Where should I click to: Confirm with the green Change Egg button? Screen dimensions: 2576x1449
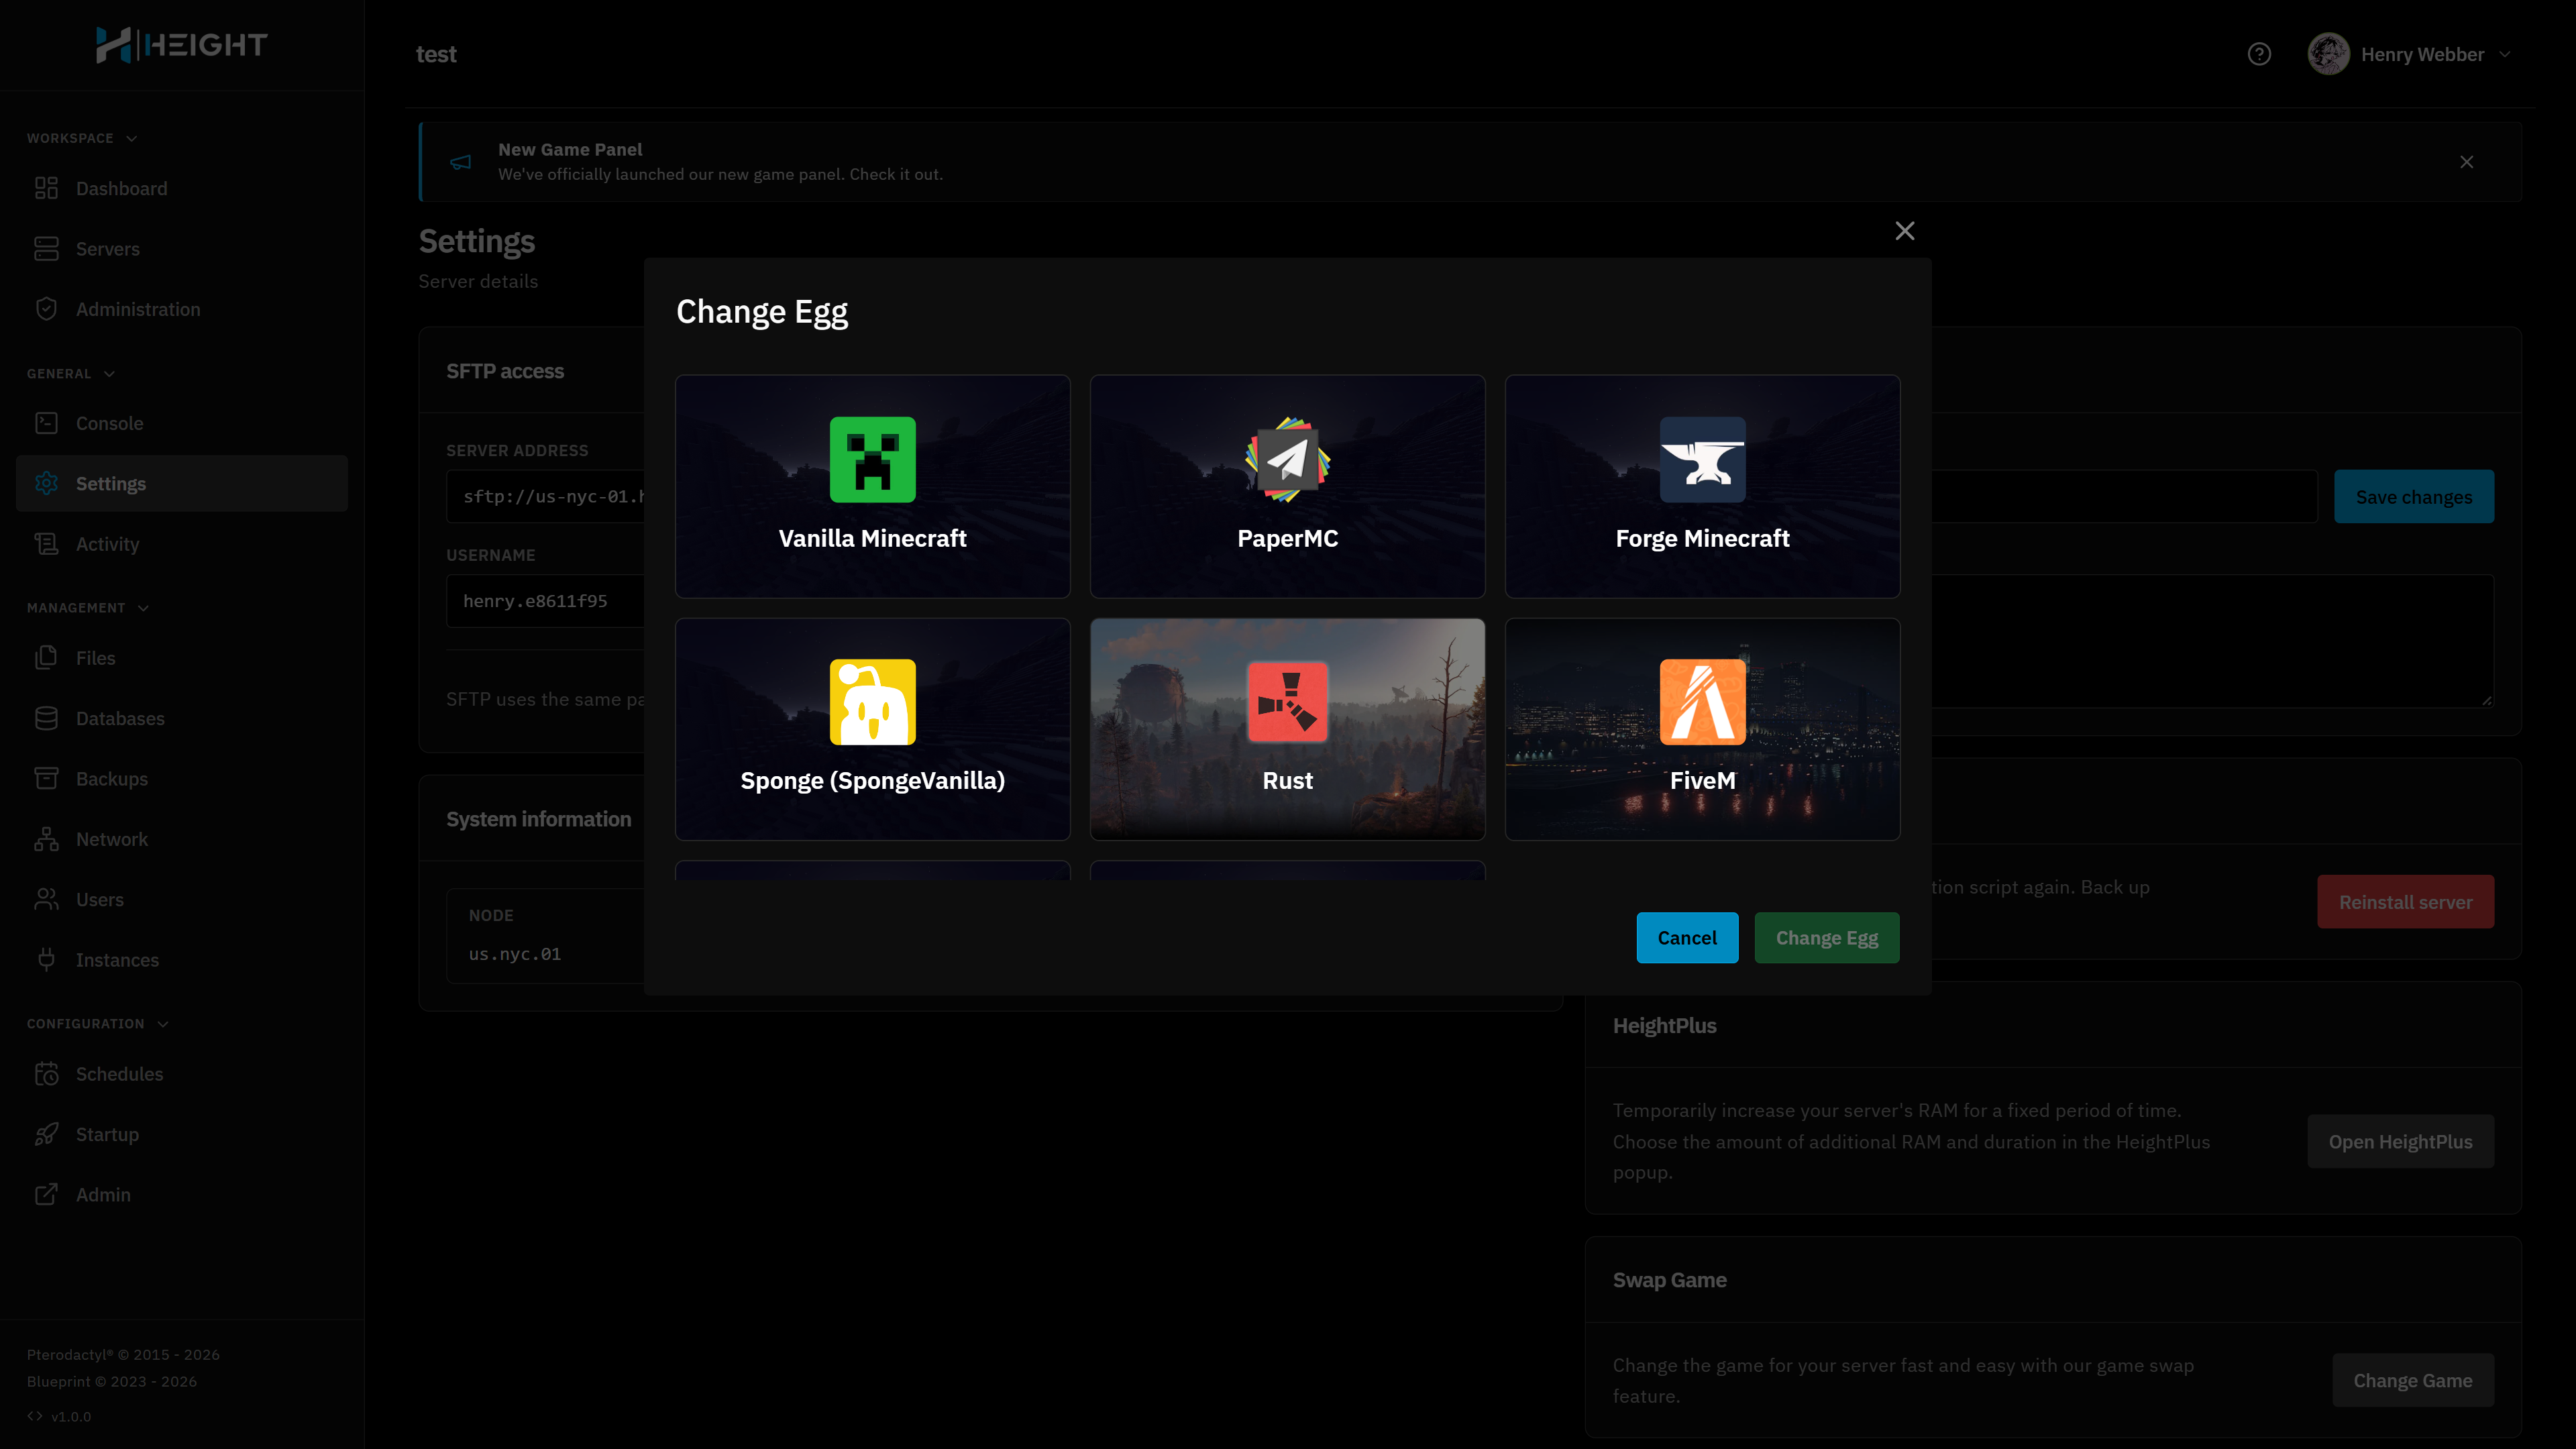[1826, 937]
